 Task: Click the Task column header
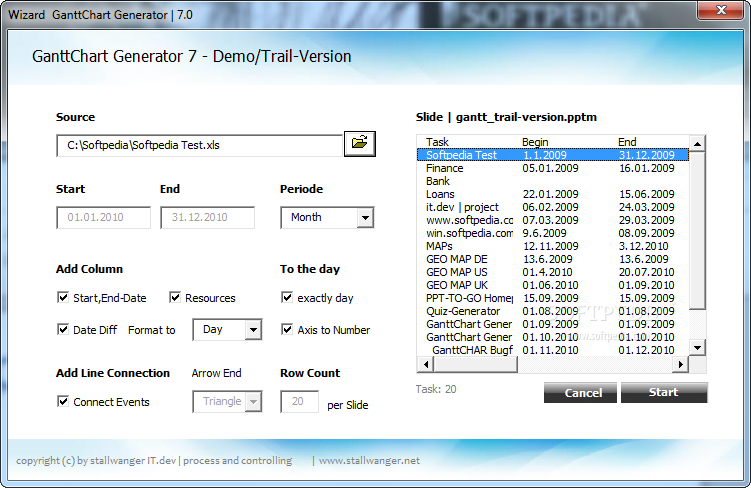(437, 142)
